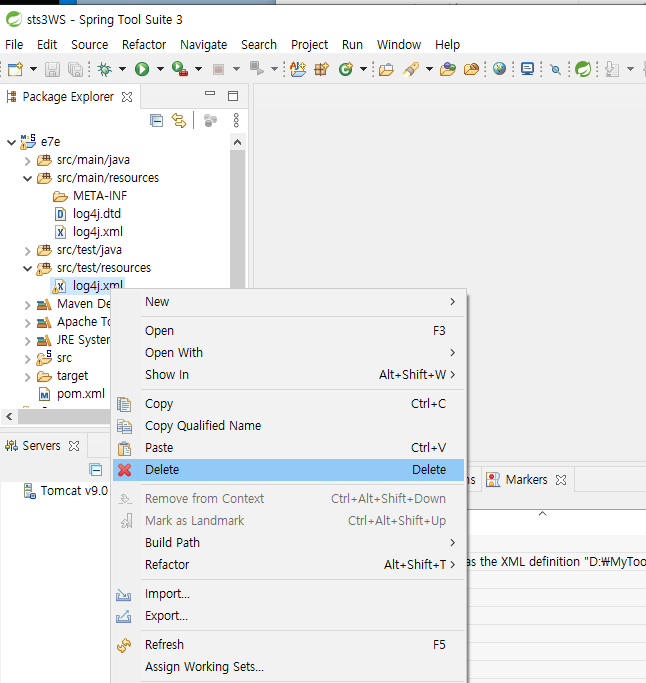Collapse the src/main/resources folder
This screenshot has height=683, width=646.
click(x=27, y=179)
